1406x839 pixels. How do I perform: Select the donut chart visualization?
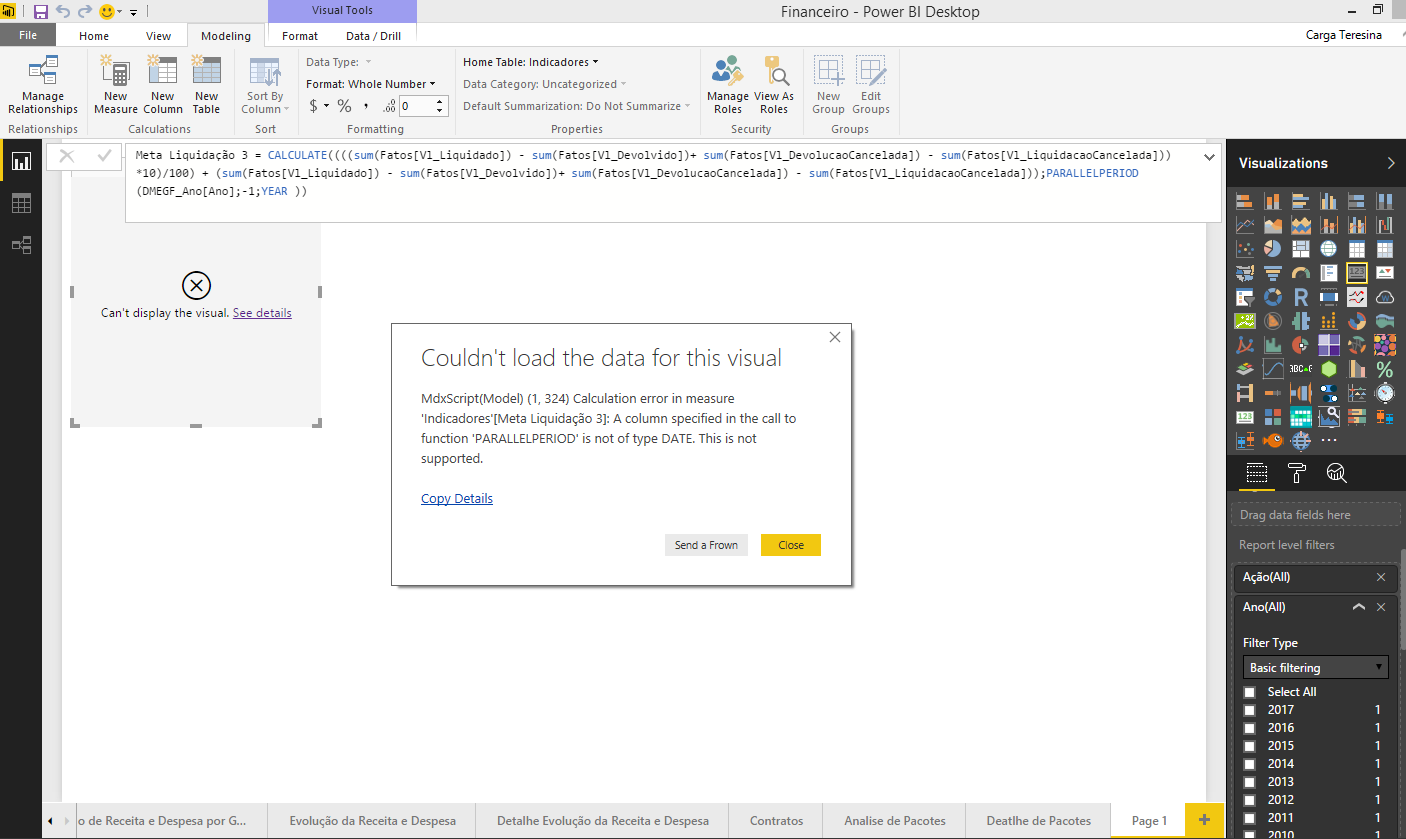1273,297
